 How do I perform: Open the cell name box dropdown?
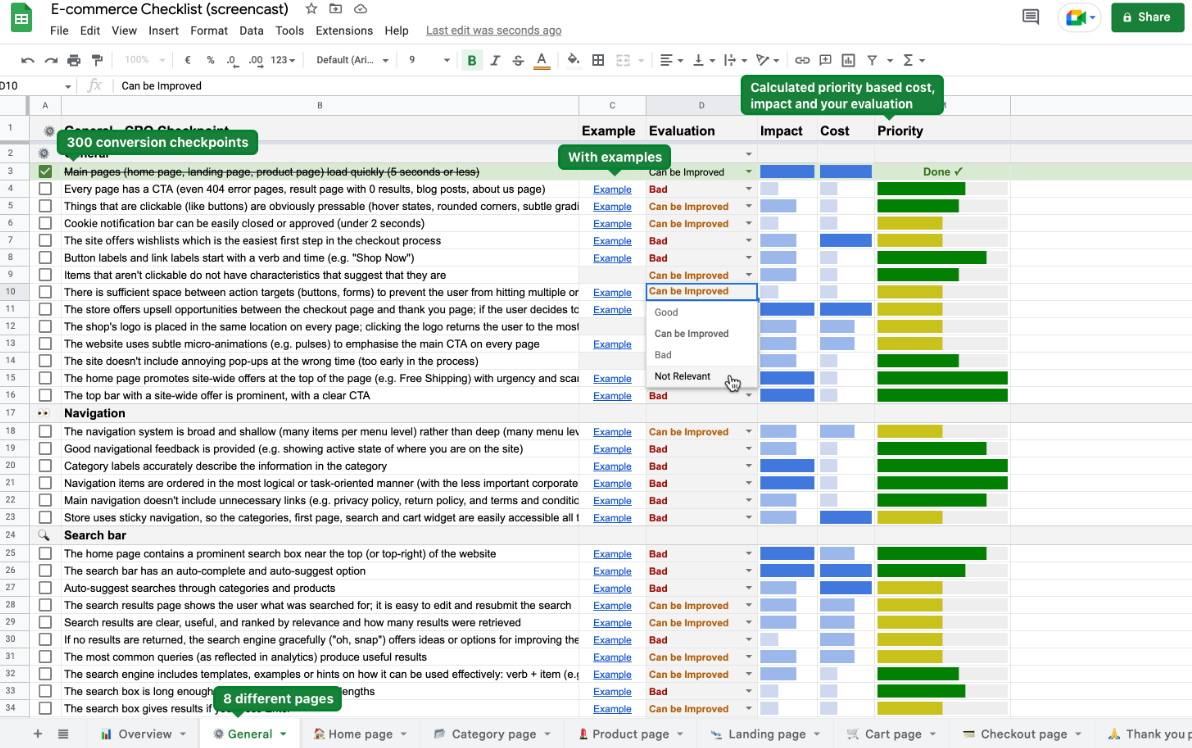[68, 87]
